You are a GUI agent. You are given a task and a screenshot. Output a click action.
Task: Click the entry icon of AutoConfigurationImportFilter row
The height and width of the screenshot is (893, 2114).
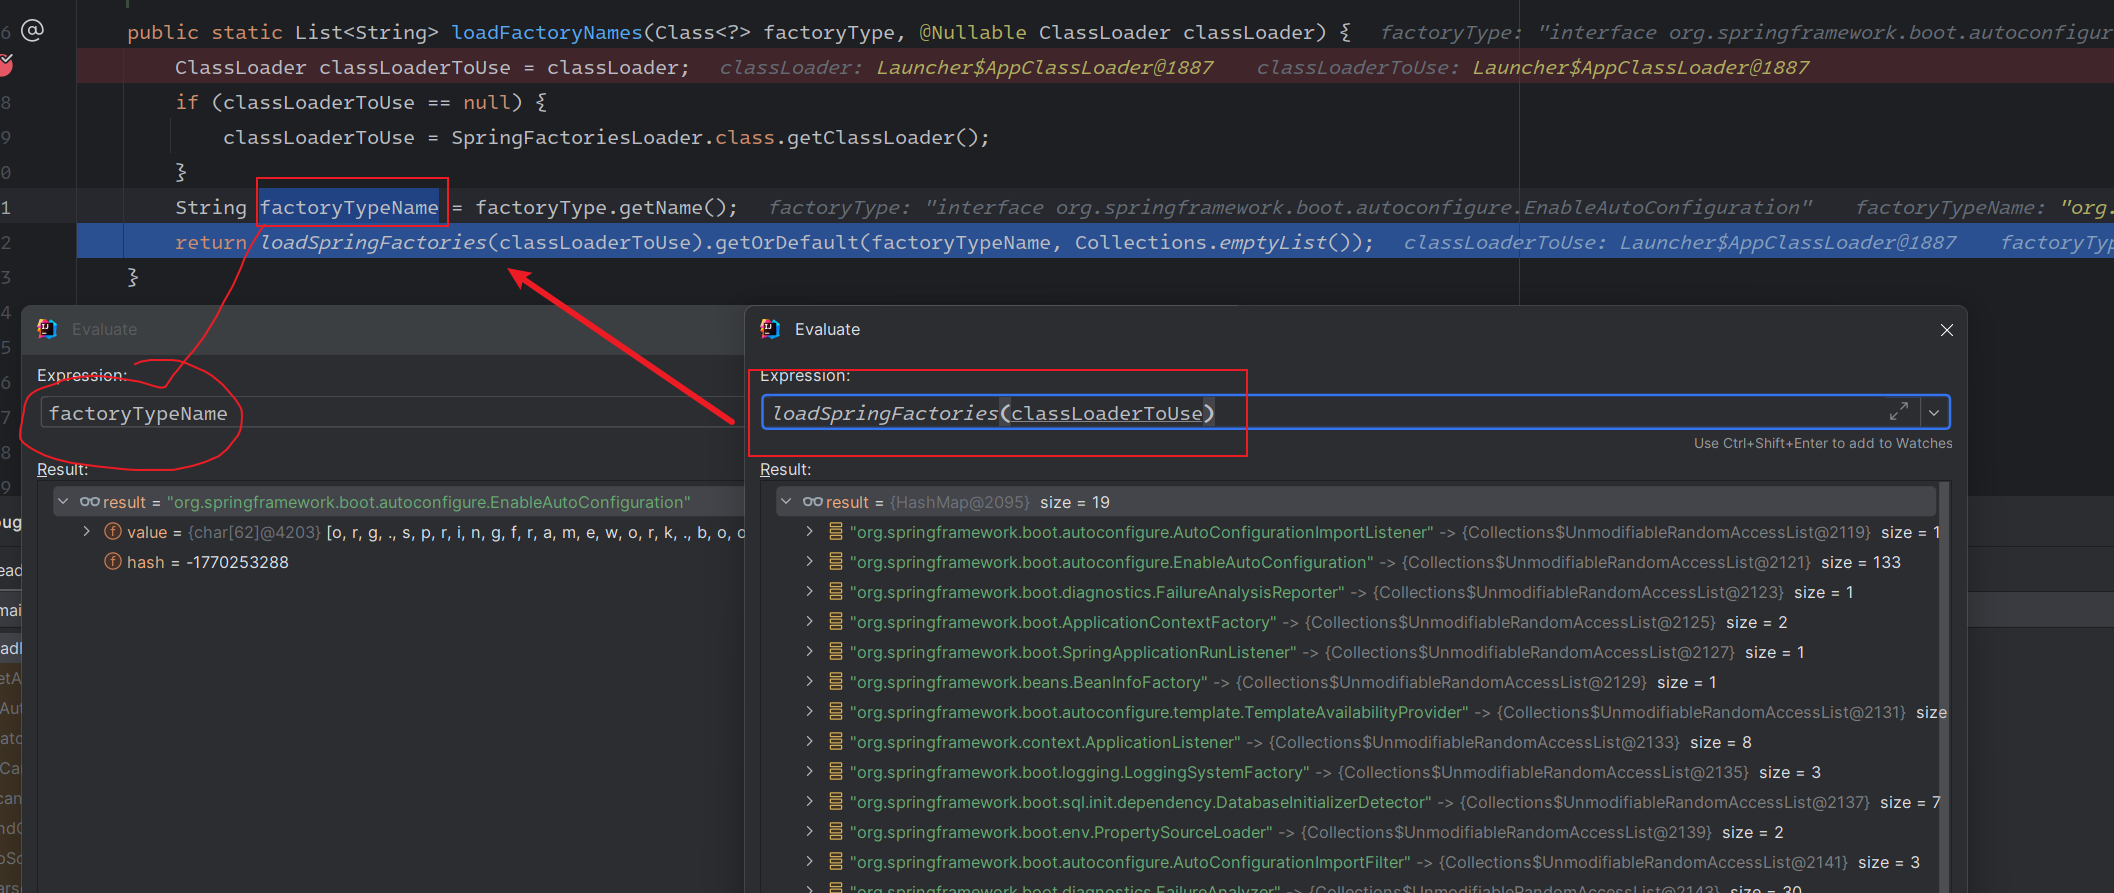pyautogui.click(x=835, y=862)
